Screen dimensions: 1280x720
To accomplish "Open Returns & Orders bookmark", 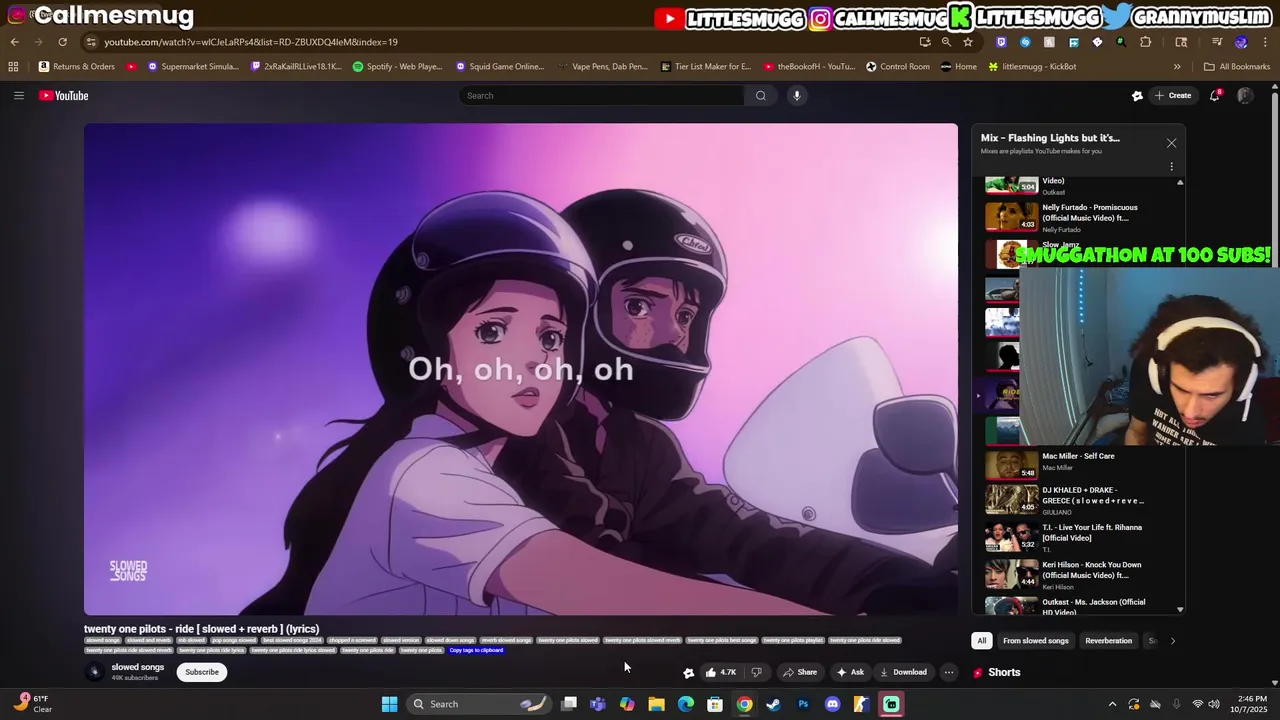I will click(x=77, y=67).
